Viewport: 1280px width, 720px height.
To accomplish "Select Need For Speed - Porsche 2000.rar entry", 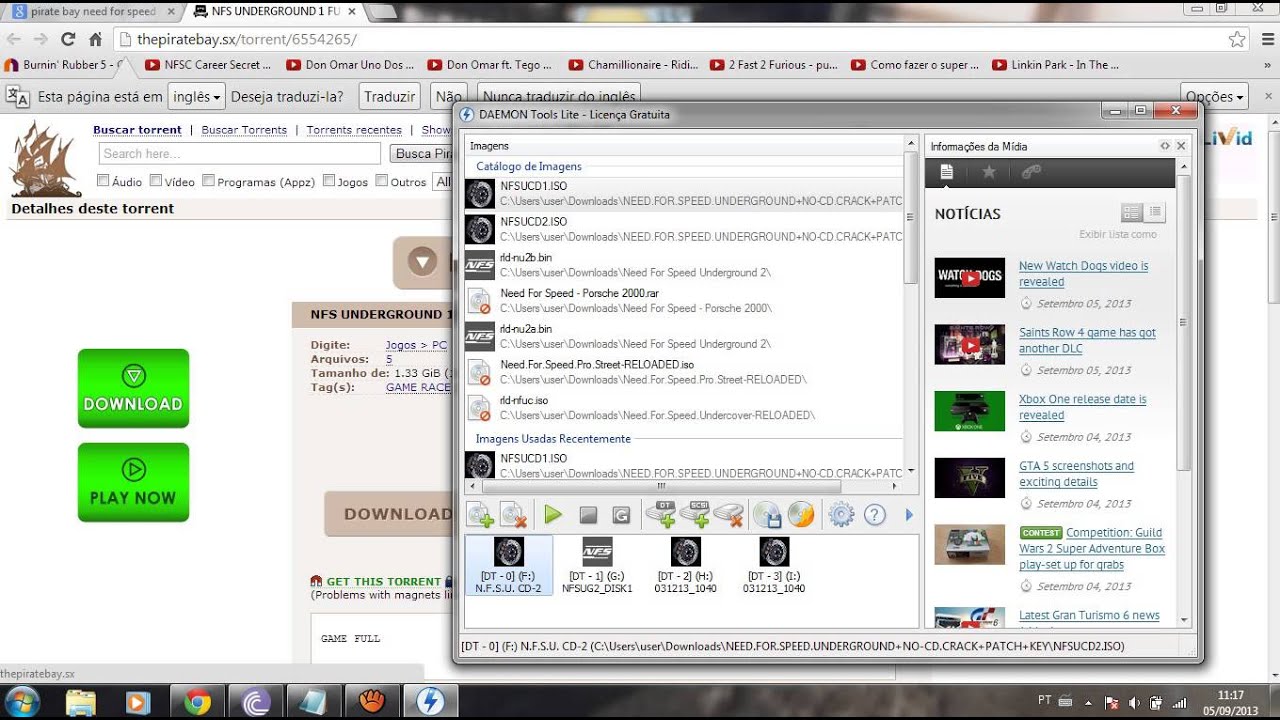I will coord(684,301).
